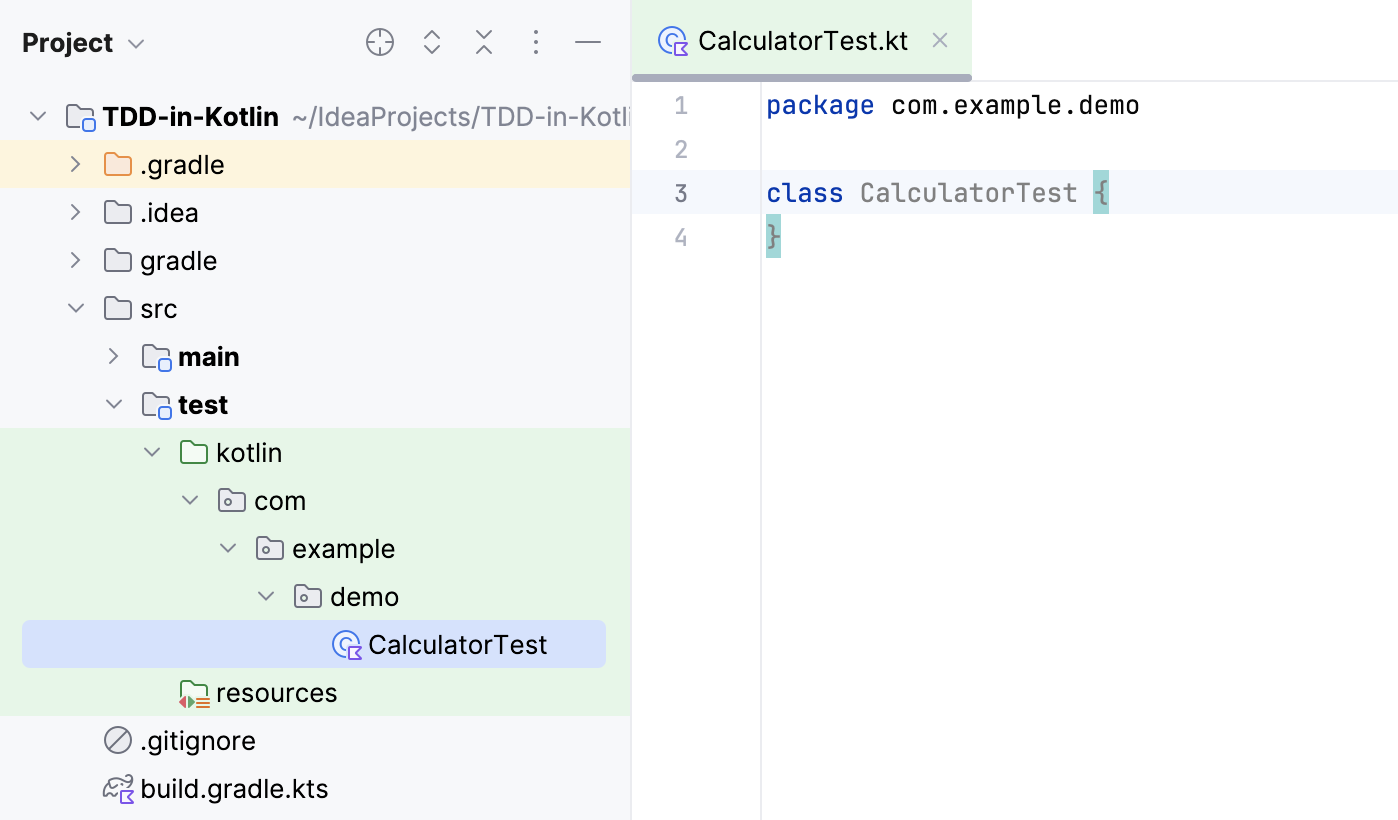Screen dimensions: 1398x820
Task: Expand the .idea folder
Action: click(x=75, y=212)
